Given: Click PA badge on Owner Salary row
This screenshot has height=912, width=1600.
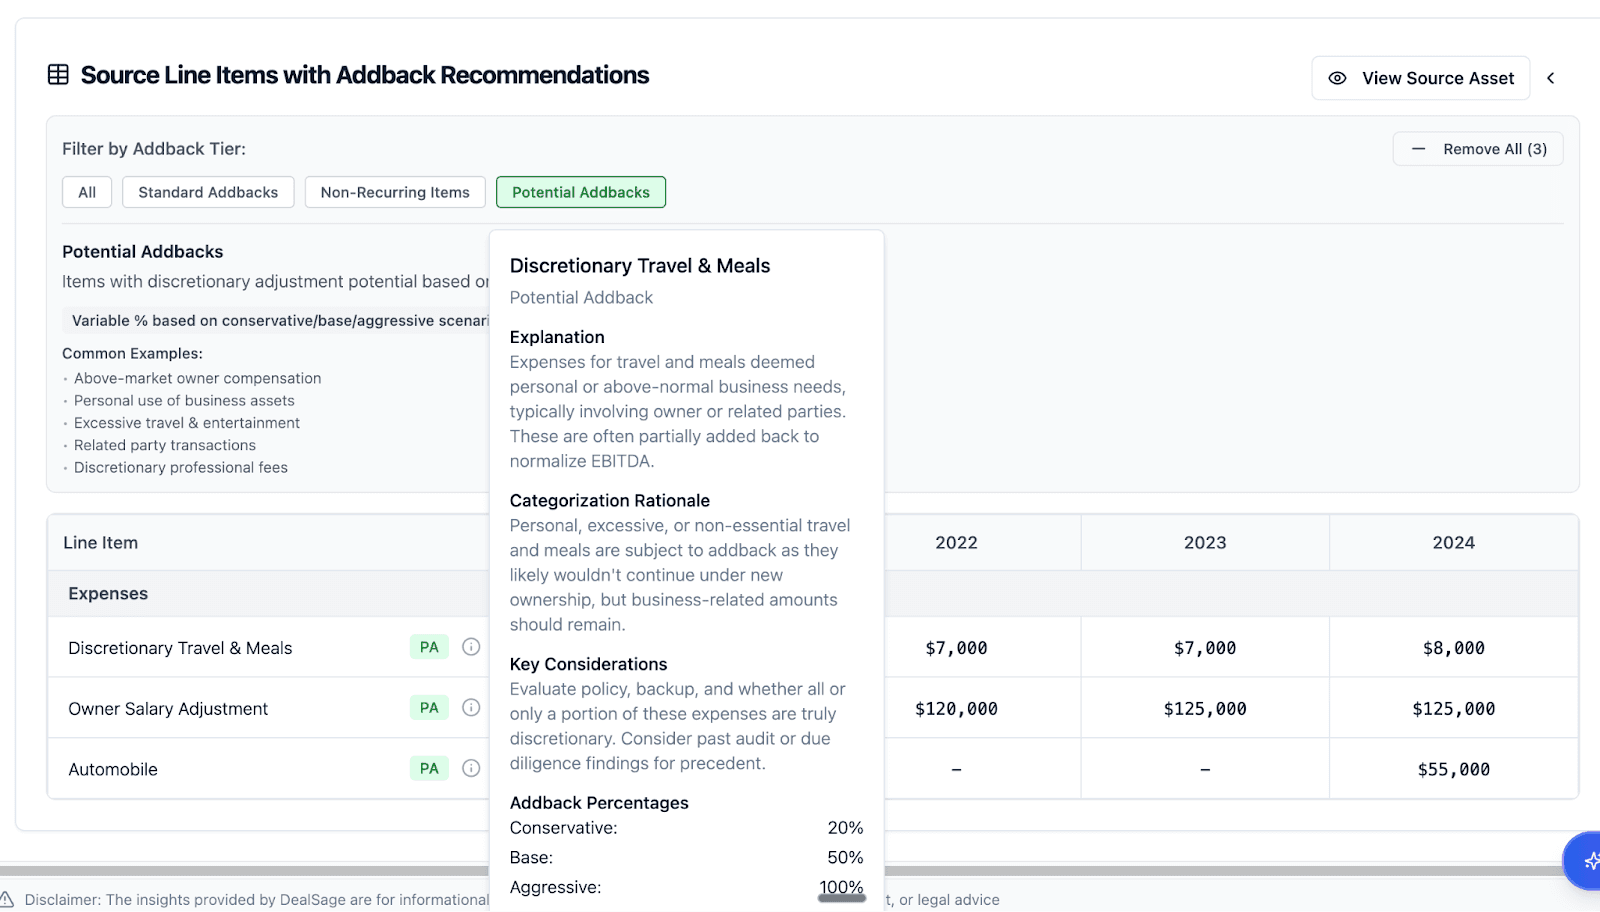Looking at the screenshot, I should pyautogui.click(x=429, y=708).
